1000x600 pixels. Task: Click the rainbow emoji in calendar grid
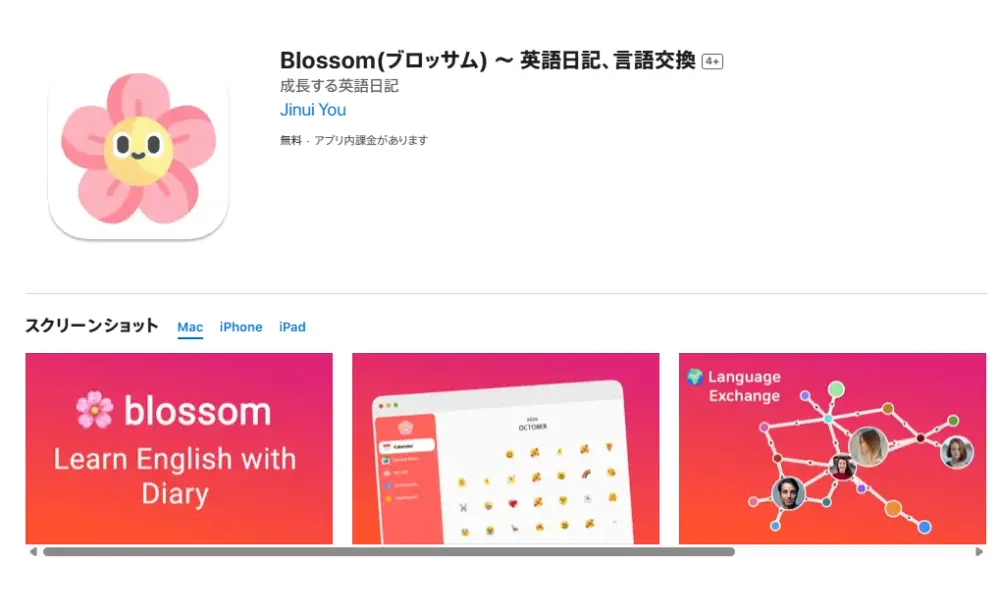(x=586, y=474)
